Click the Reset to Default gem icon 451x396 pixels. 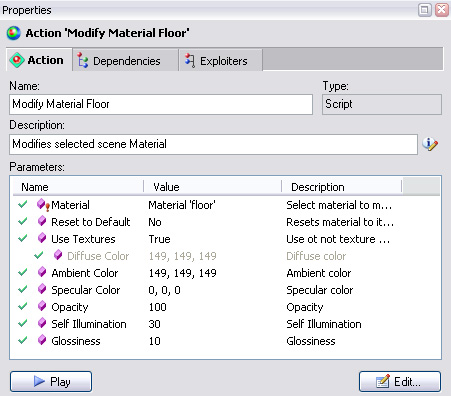click(42, 221)
